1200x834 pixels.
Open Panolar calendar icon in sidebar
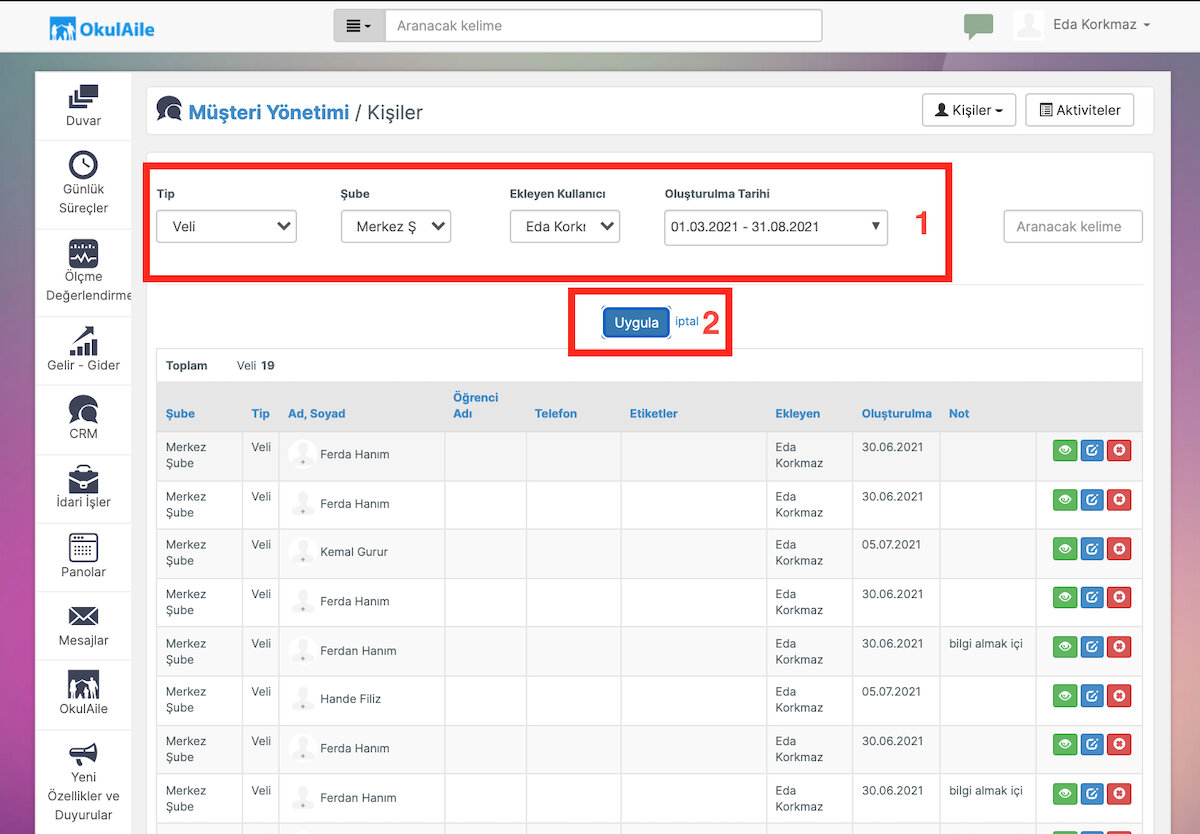coord(83,547)
